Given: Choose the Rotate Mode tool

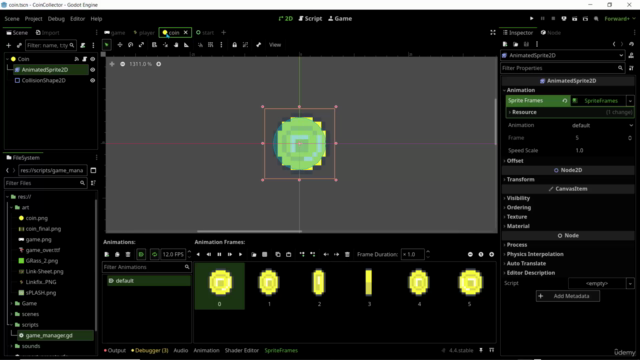Looking at the screenshot, I should tap(131, 45).
